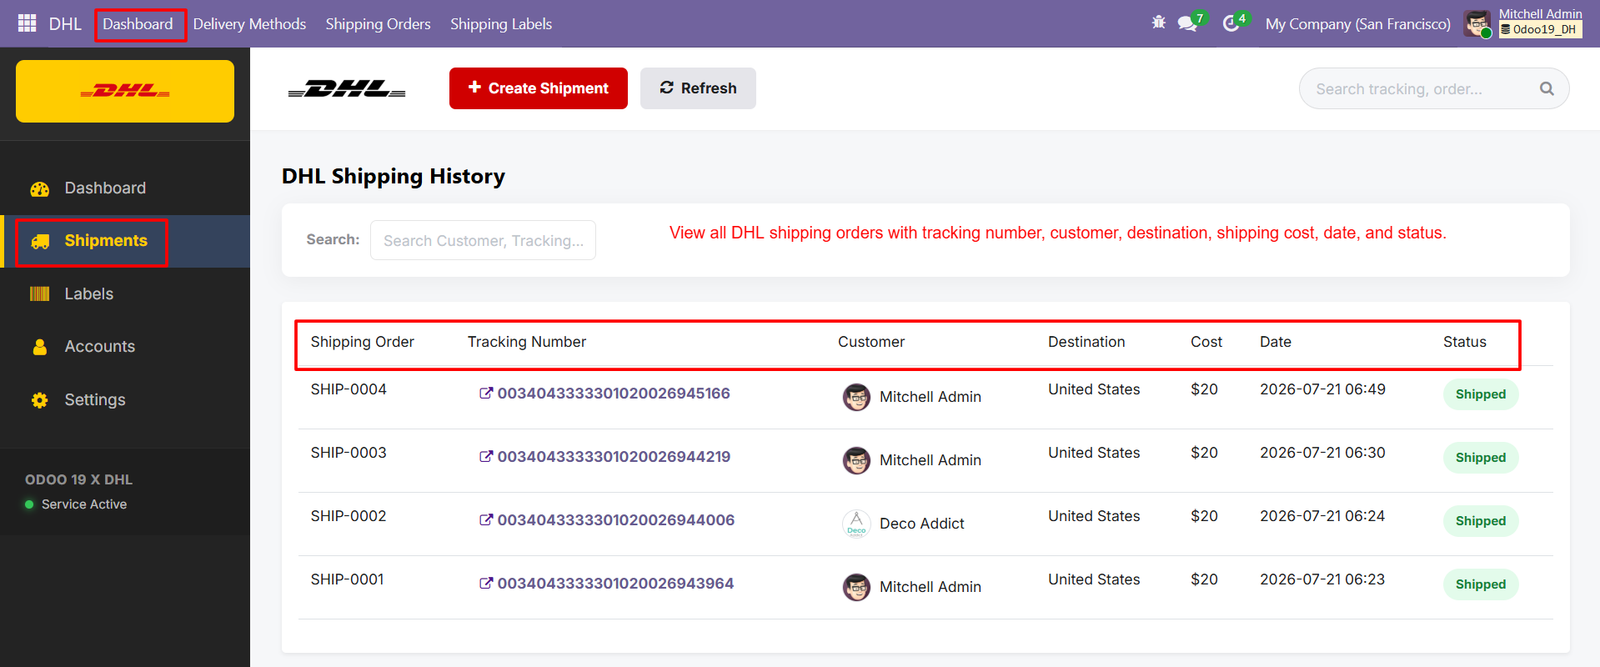Click the Create Shipment button

tap(538, 88)
